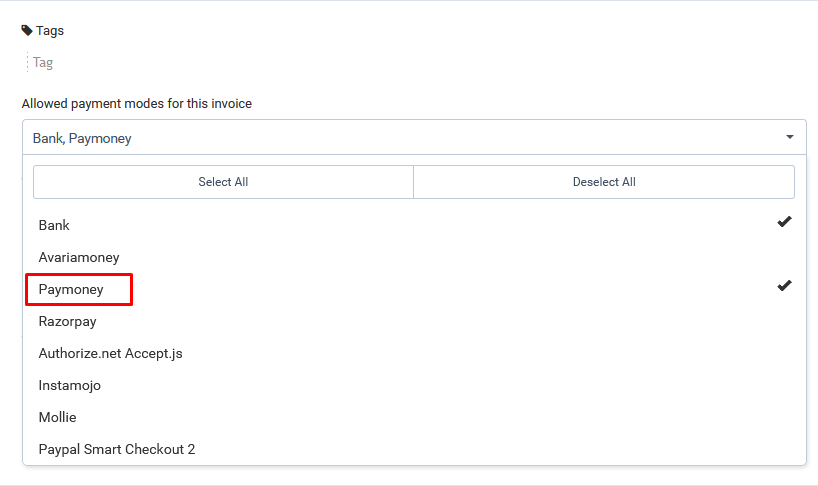Viewport: 818px width, 486px height.
Task: Click the tag icon beside Tags
Action: [x=27, y=30]
